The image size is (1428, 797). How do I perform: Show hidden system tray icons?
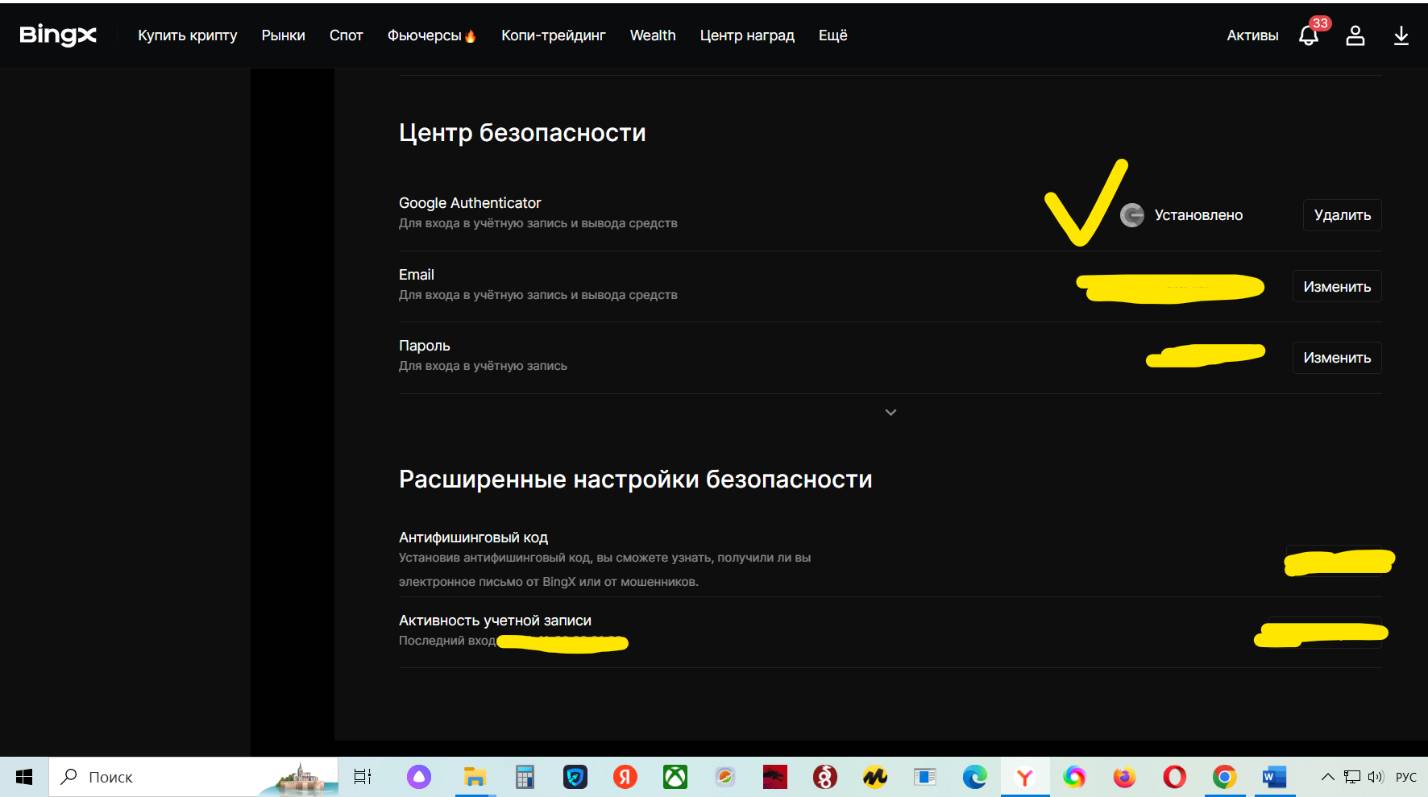(x=1328, y=777)
